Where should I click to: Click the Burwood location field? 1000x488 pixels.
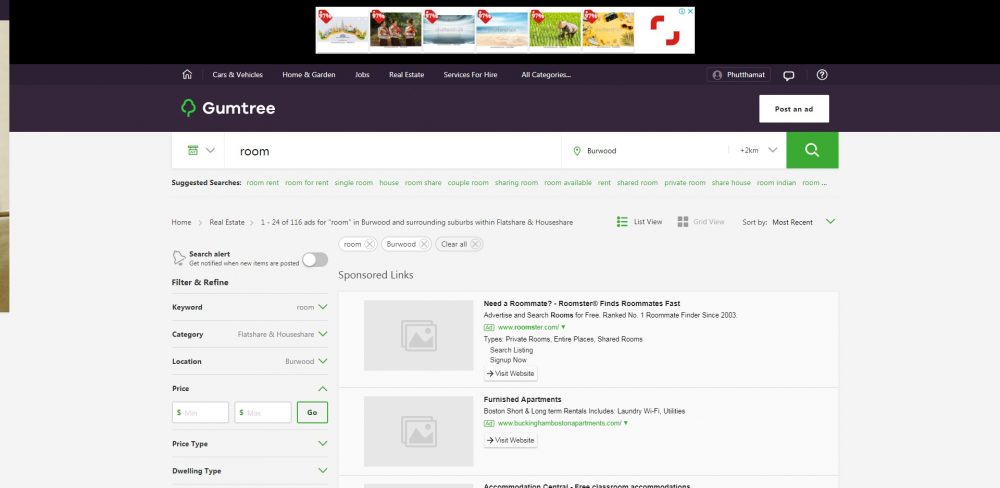(644, 151)
